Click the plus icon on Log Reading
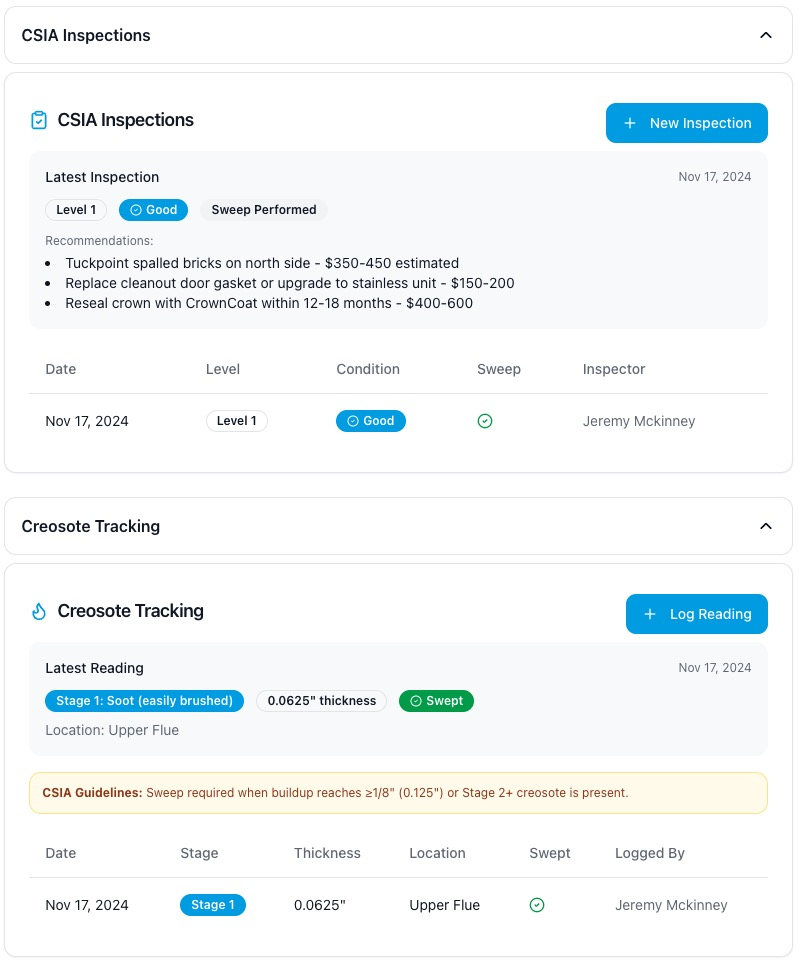799x963 pixels. (x=650, y=614)
